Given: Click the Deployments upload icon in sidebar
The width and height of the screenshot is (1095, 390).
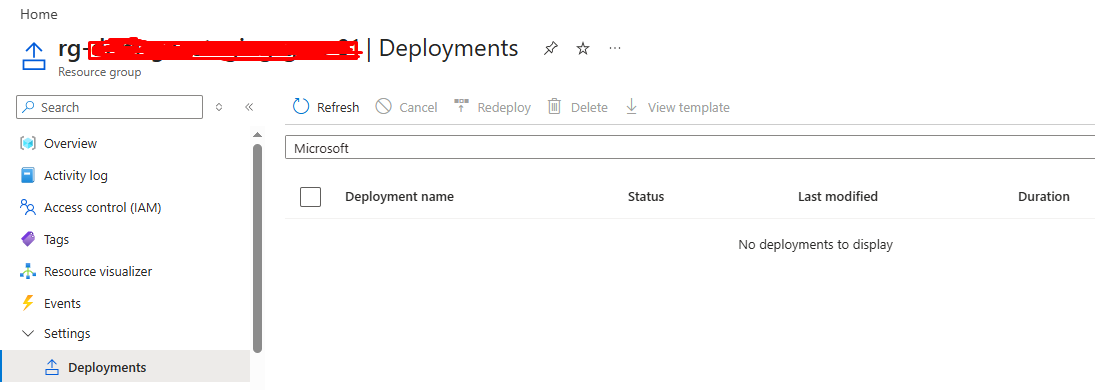Looking at the screenshot, I should [x=51, y=367].
